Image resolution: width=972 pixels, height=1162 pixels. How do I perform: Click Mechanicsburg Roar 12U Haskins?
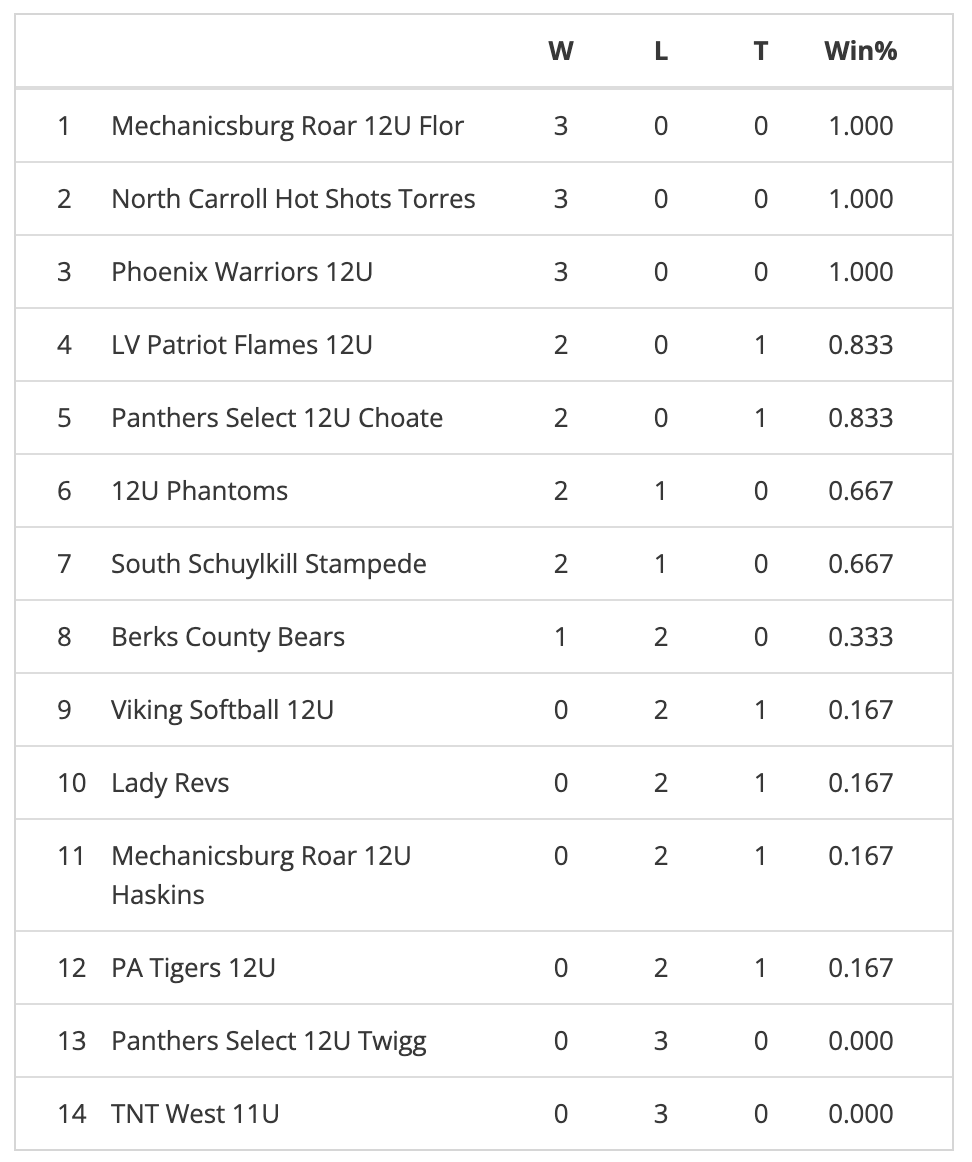(261, 875)
